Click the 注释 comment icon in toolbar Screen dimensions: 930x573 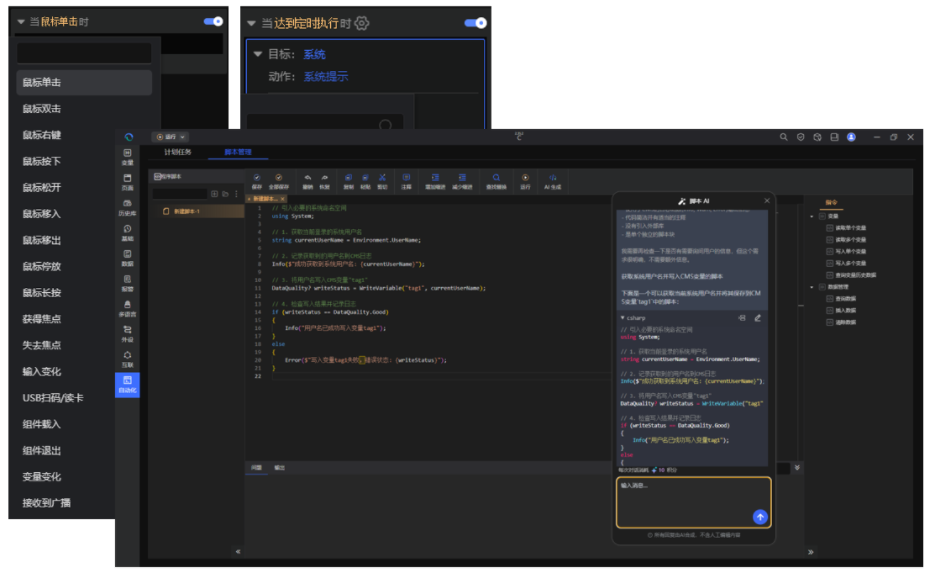pyautogui.click(x=406, y=177)
